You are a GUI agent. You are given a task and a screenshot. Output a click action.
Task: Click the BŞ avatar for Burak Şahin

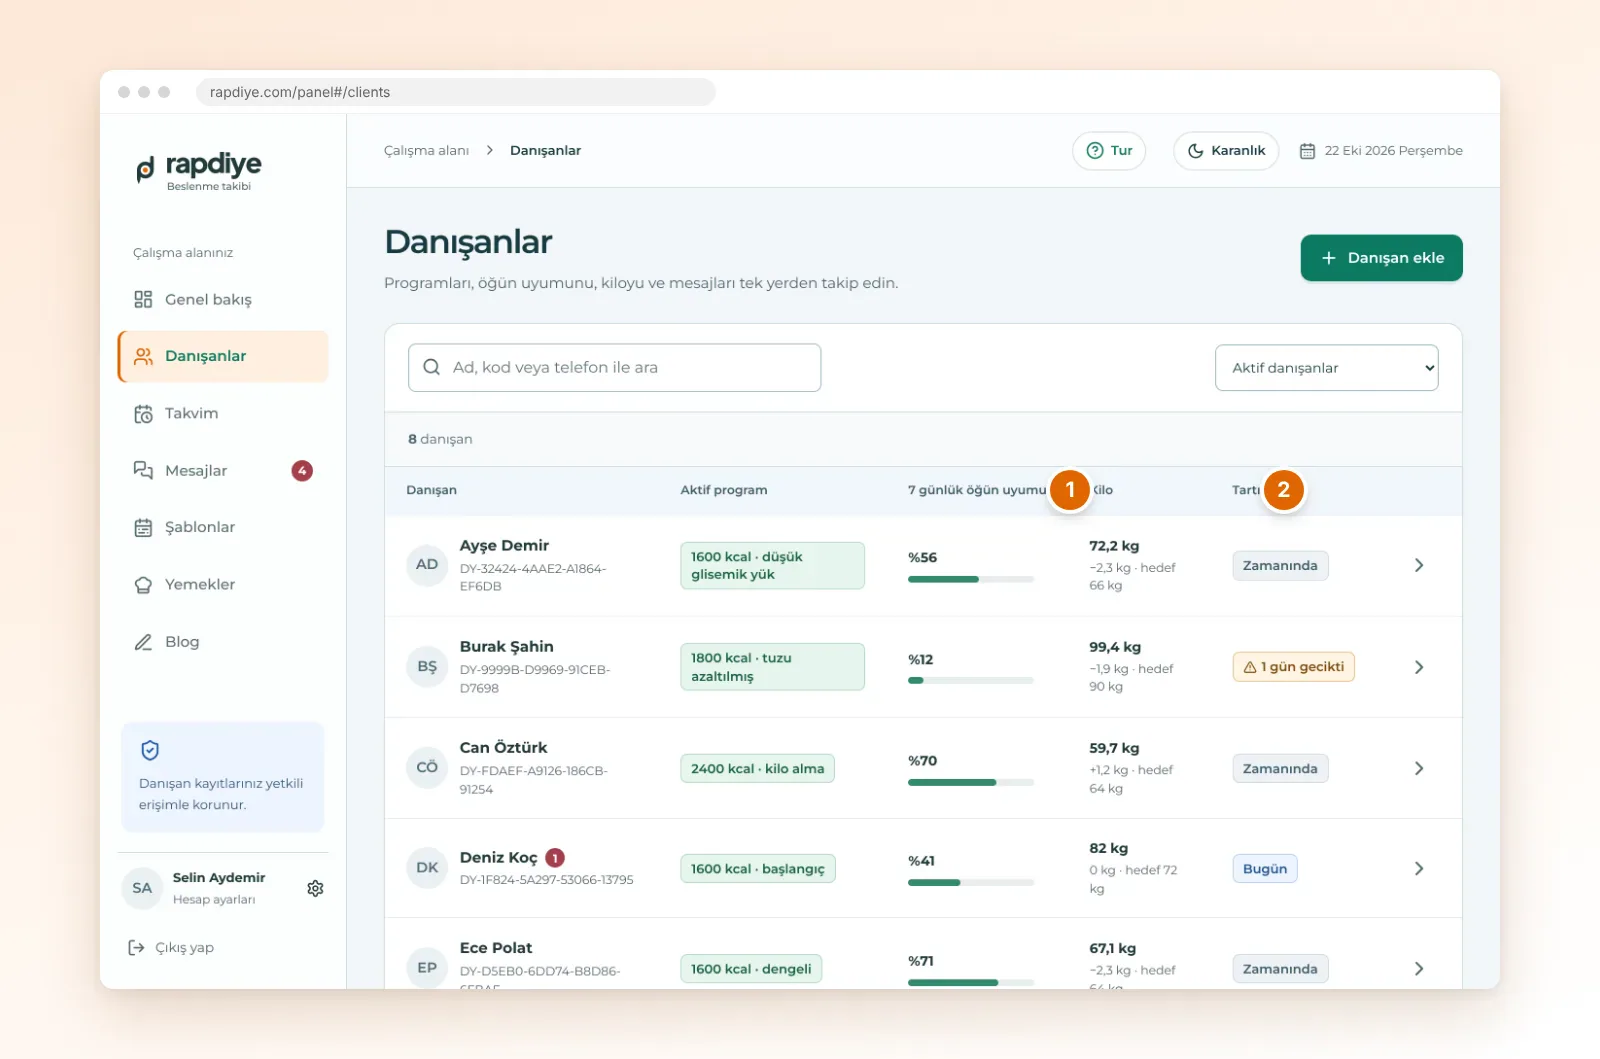pyautogui.click(x=427, y=667)
